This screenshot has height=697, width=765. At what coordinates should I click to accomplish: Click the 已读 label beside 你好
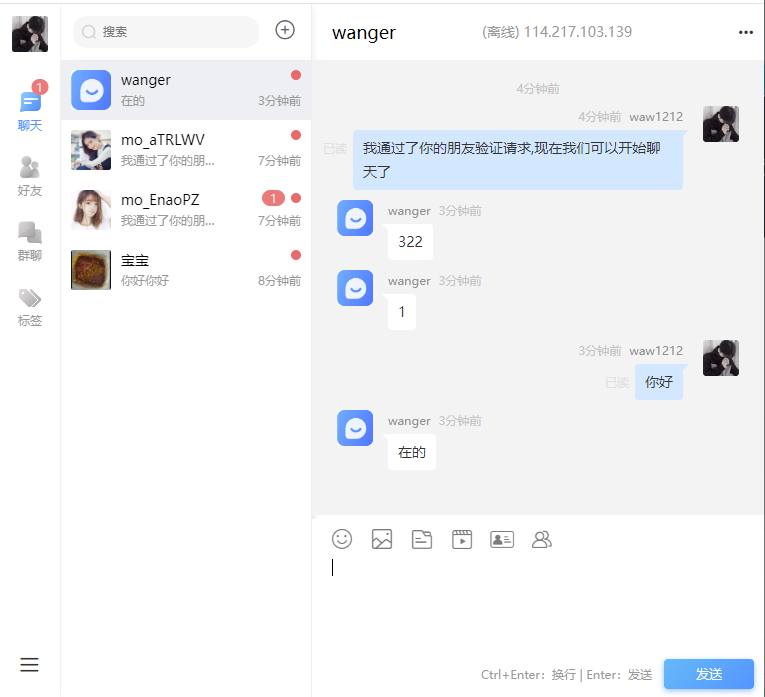tap(617, 382)
